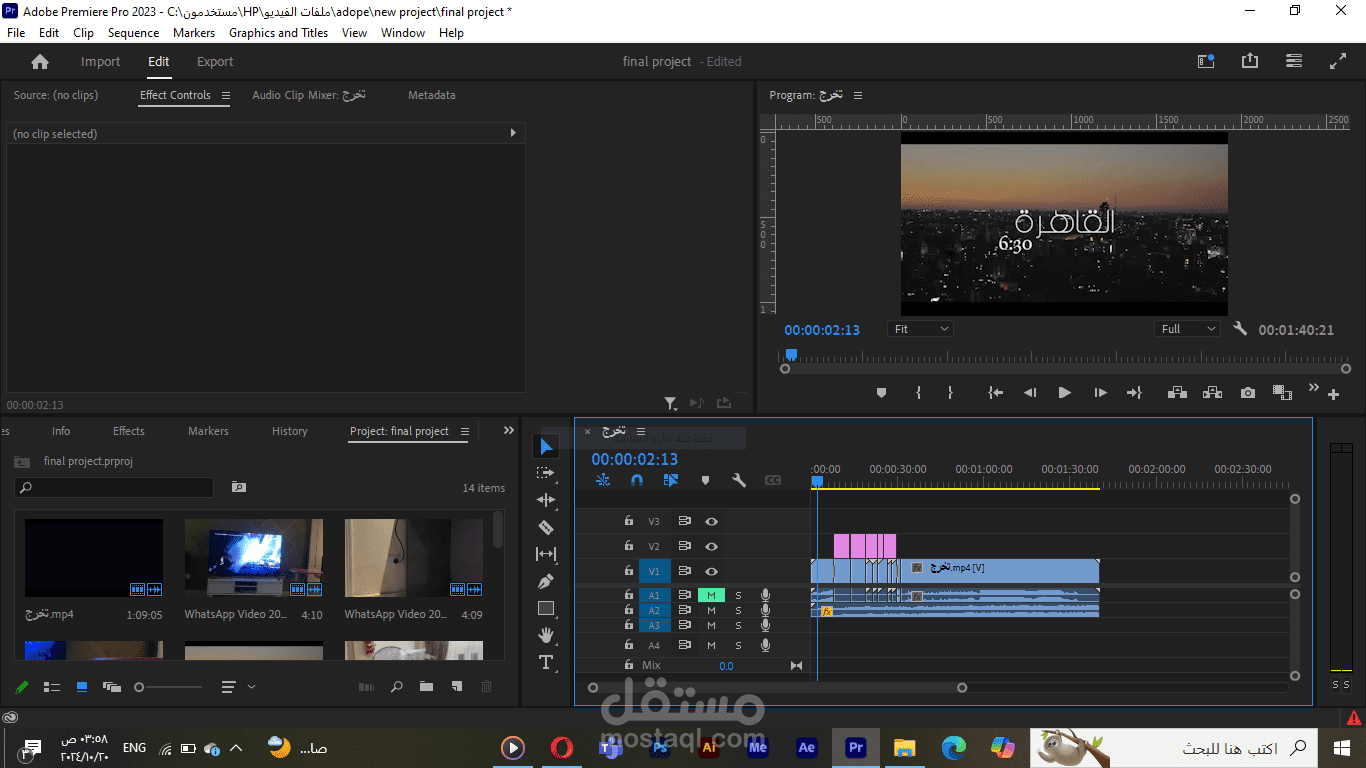Mark Out point in Program monitor
The height and width of the screenshot is (768, 1366).
(950, 393)
